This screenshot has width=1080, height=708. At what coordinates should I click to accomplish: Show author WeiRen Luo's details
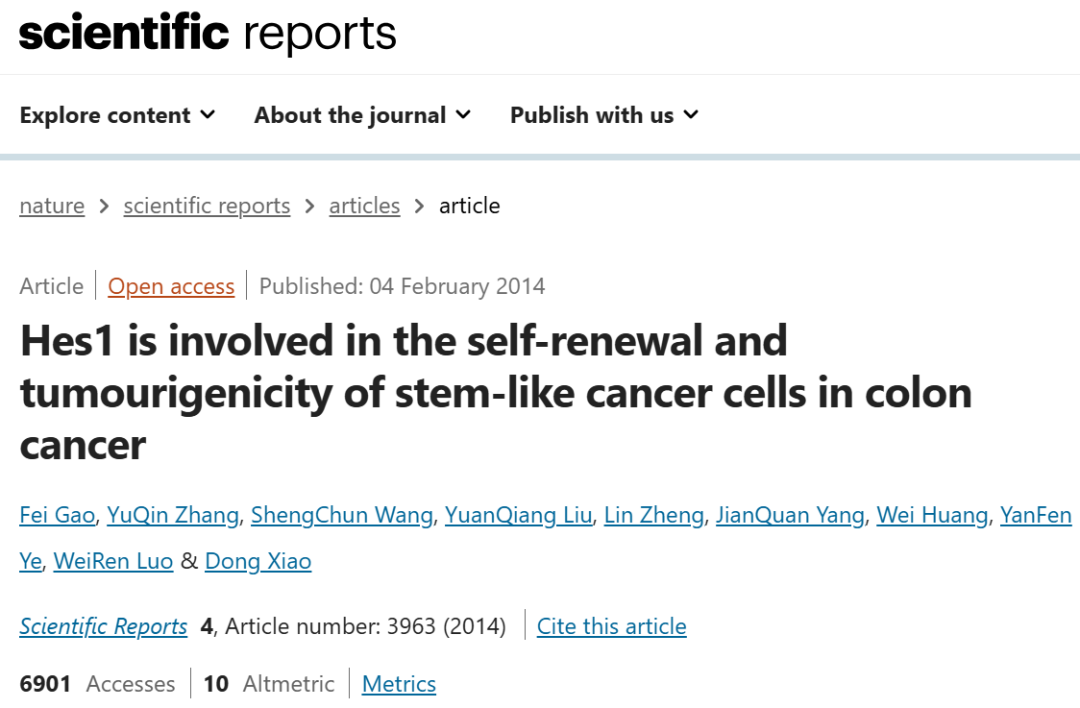pyautogui.click(x=113, y=561)
